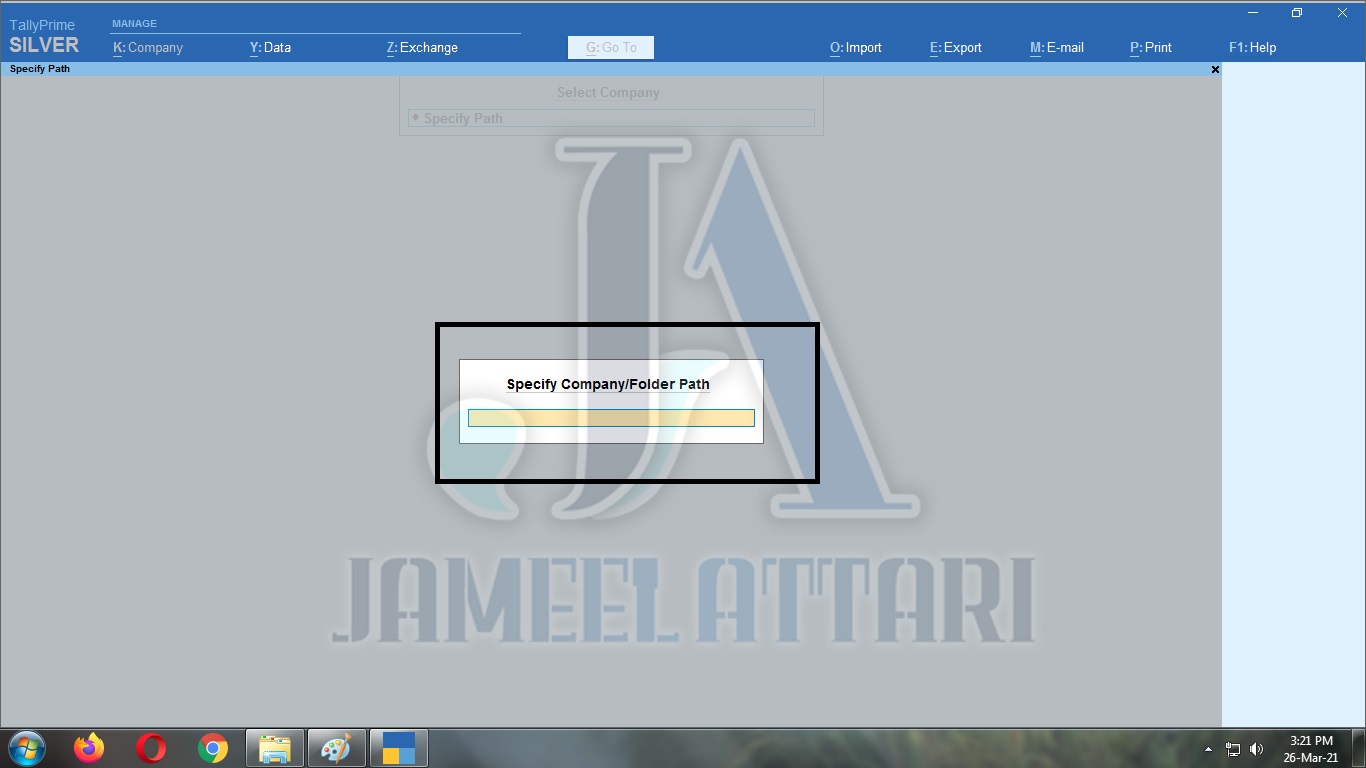This screenshot has height=768, width=1366.
Task: Open the O: Import menu
Action: (856, 47)
